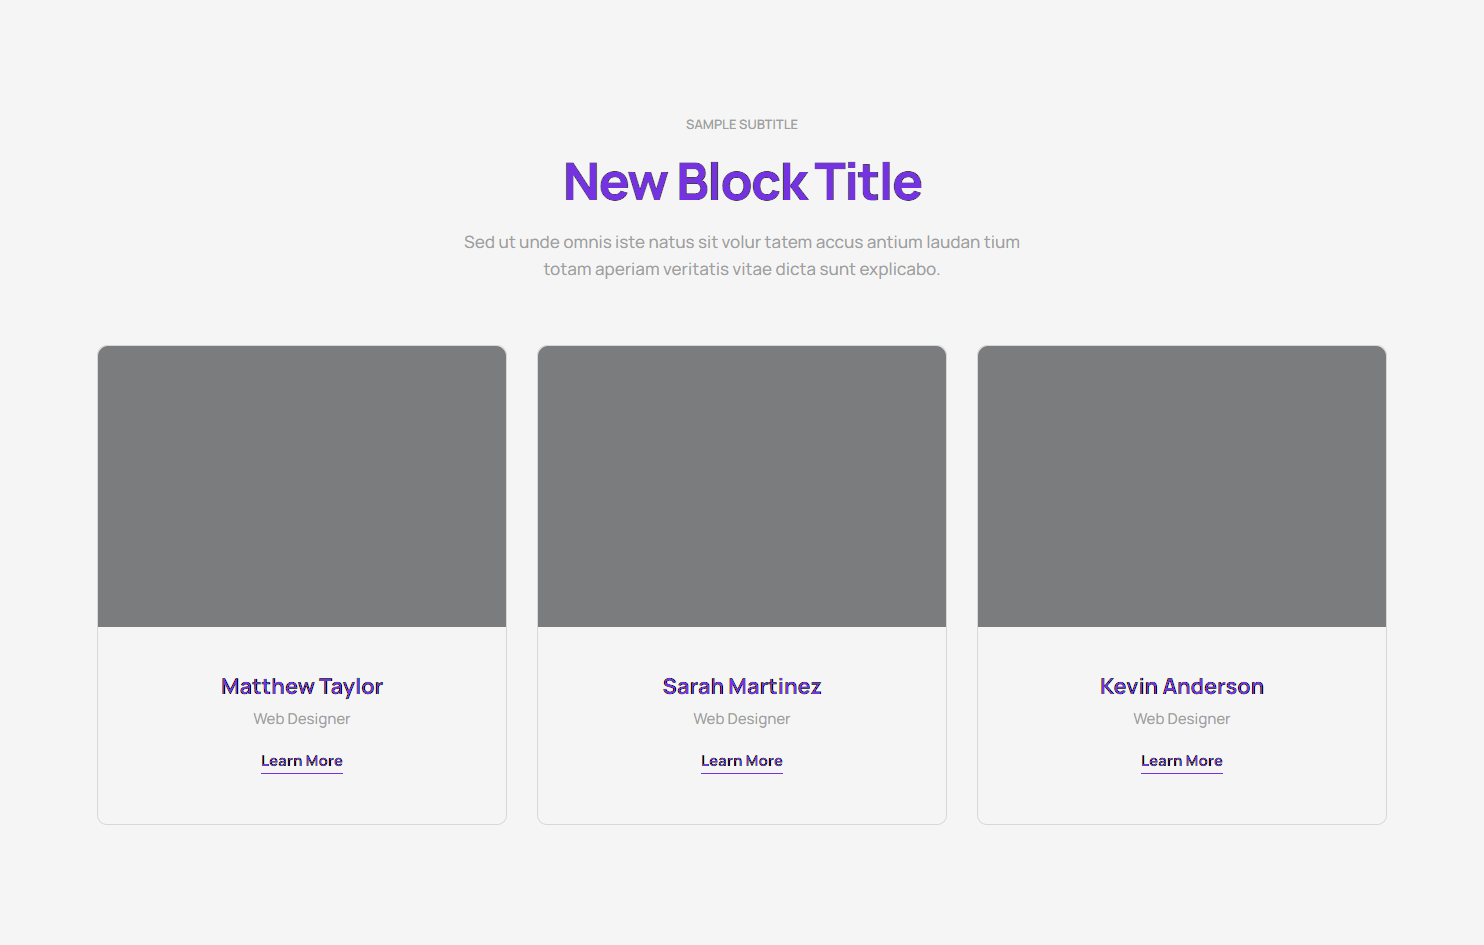The image size is (1484, 945).
Task: Select the word SUBTITLE above the heading
Action: point(769,125)
